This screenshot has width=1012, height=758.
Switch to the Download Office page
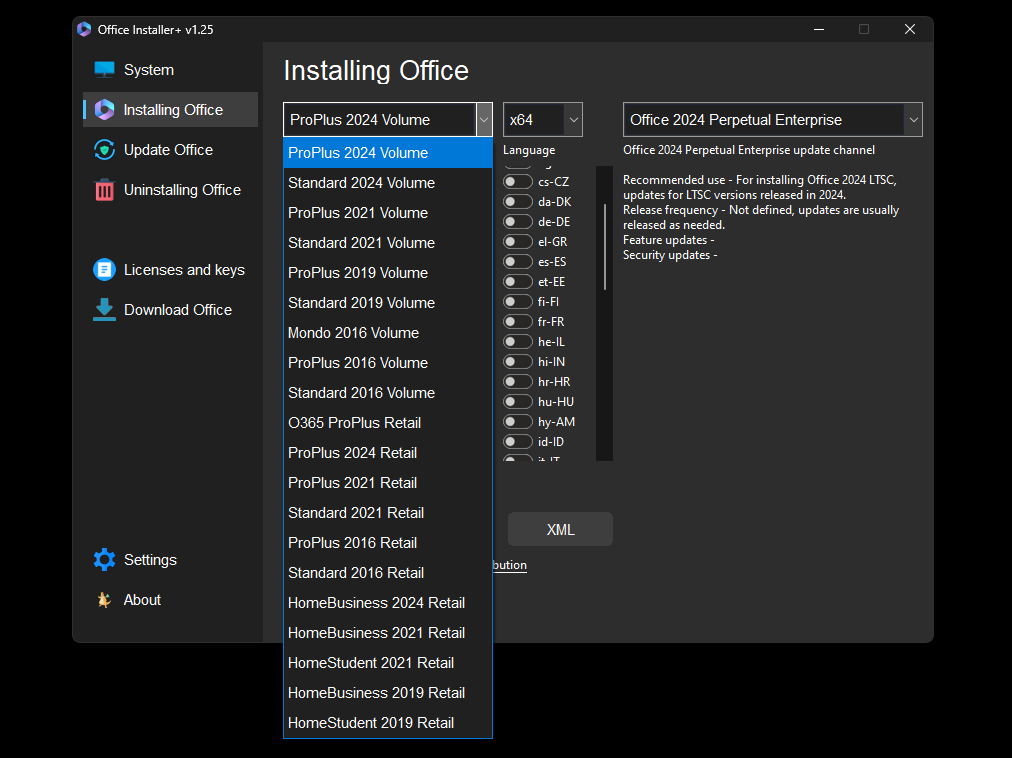pos(170,310)
